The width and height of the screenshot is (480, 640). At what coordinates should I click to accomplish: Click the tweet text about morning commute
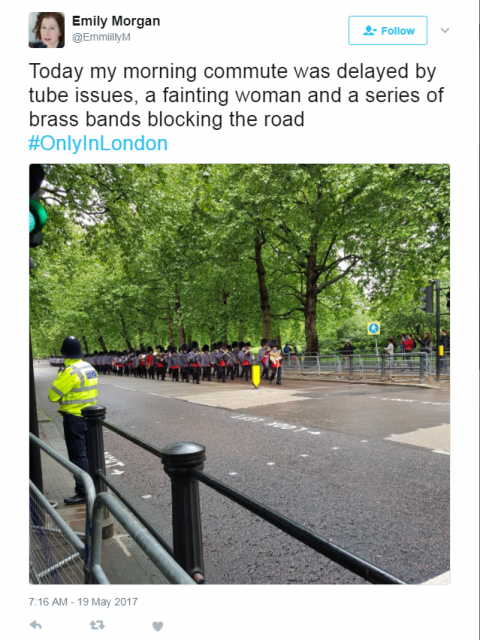coord(236,96)
